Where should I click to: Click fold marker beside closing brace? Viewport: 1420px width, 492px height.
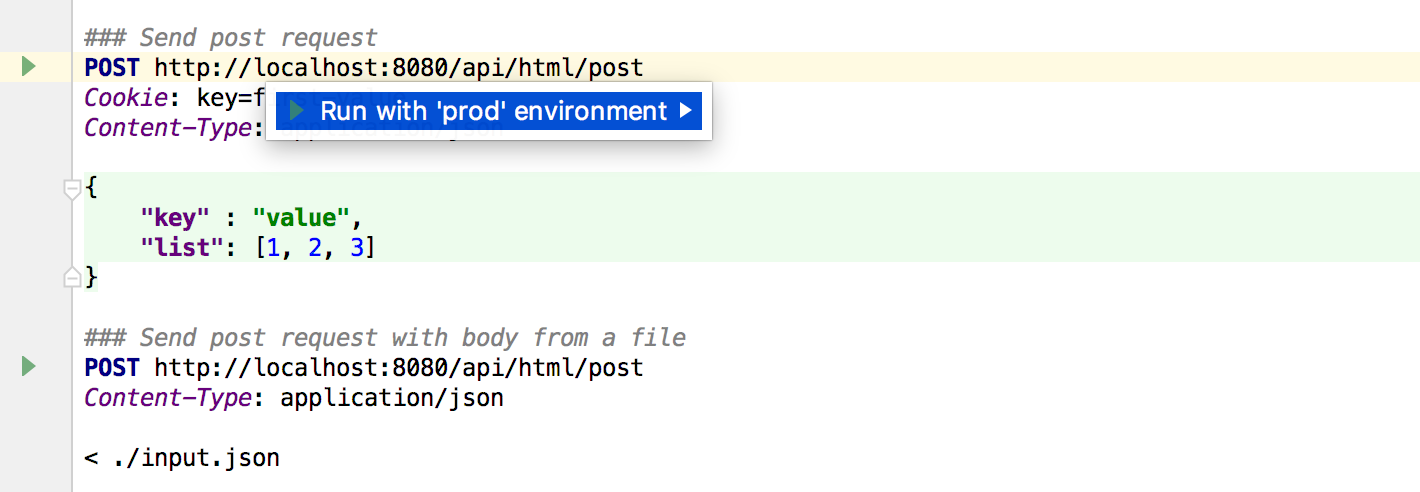point(72,277)
